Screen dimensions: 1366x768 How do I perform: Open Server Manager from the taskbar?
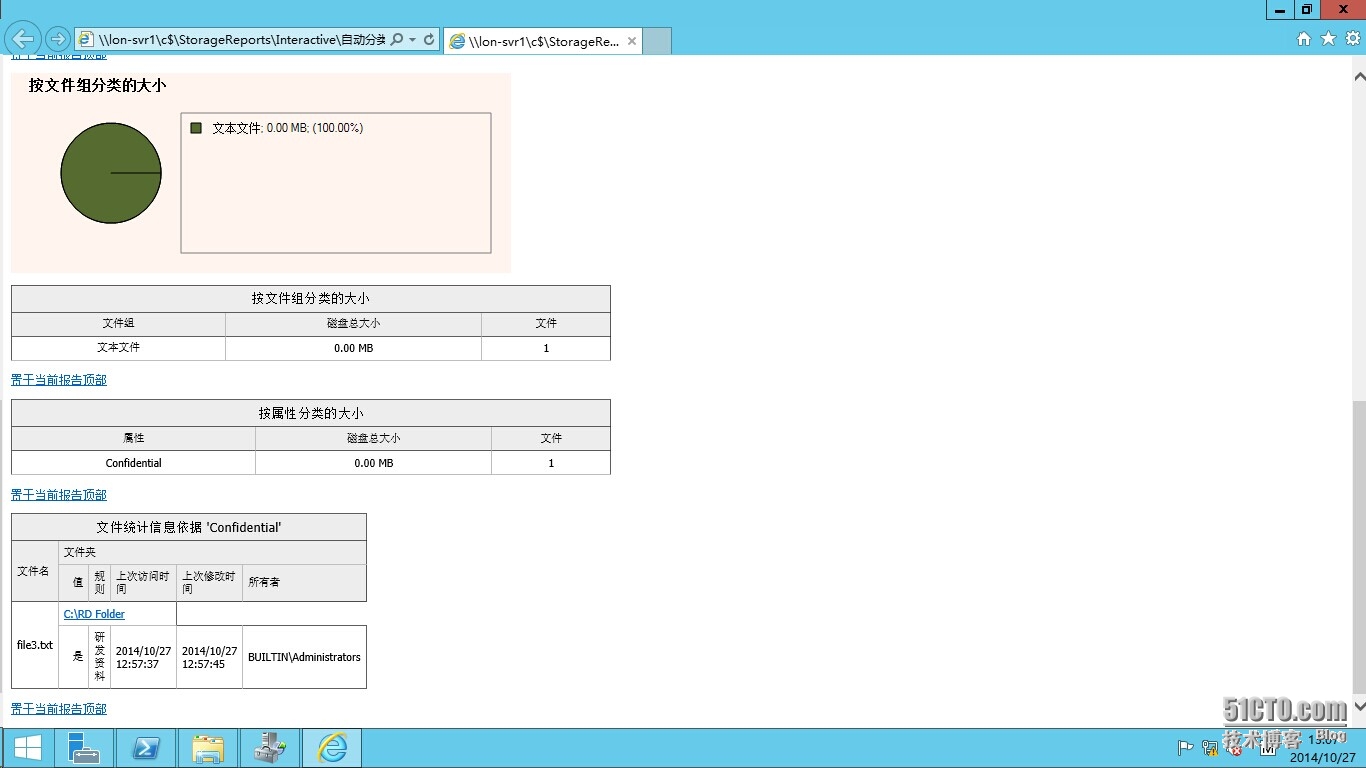point(83,748)
